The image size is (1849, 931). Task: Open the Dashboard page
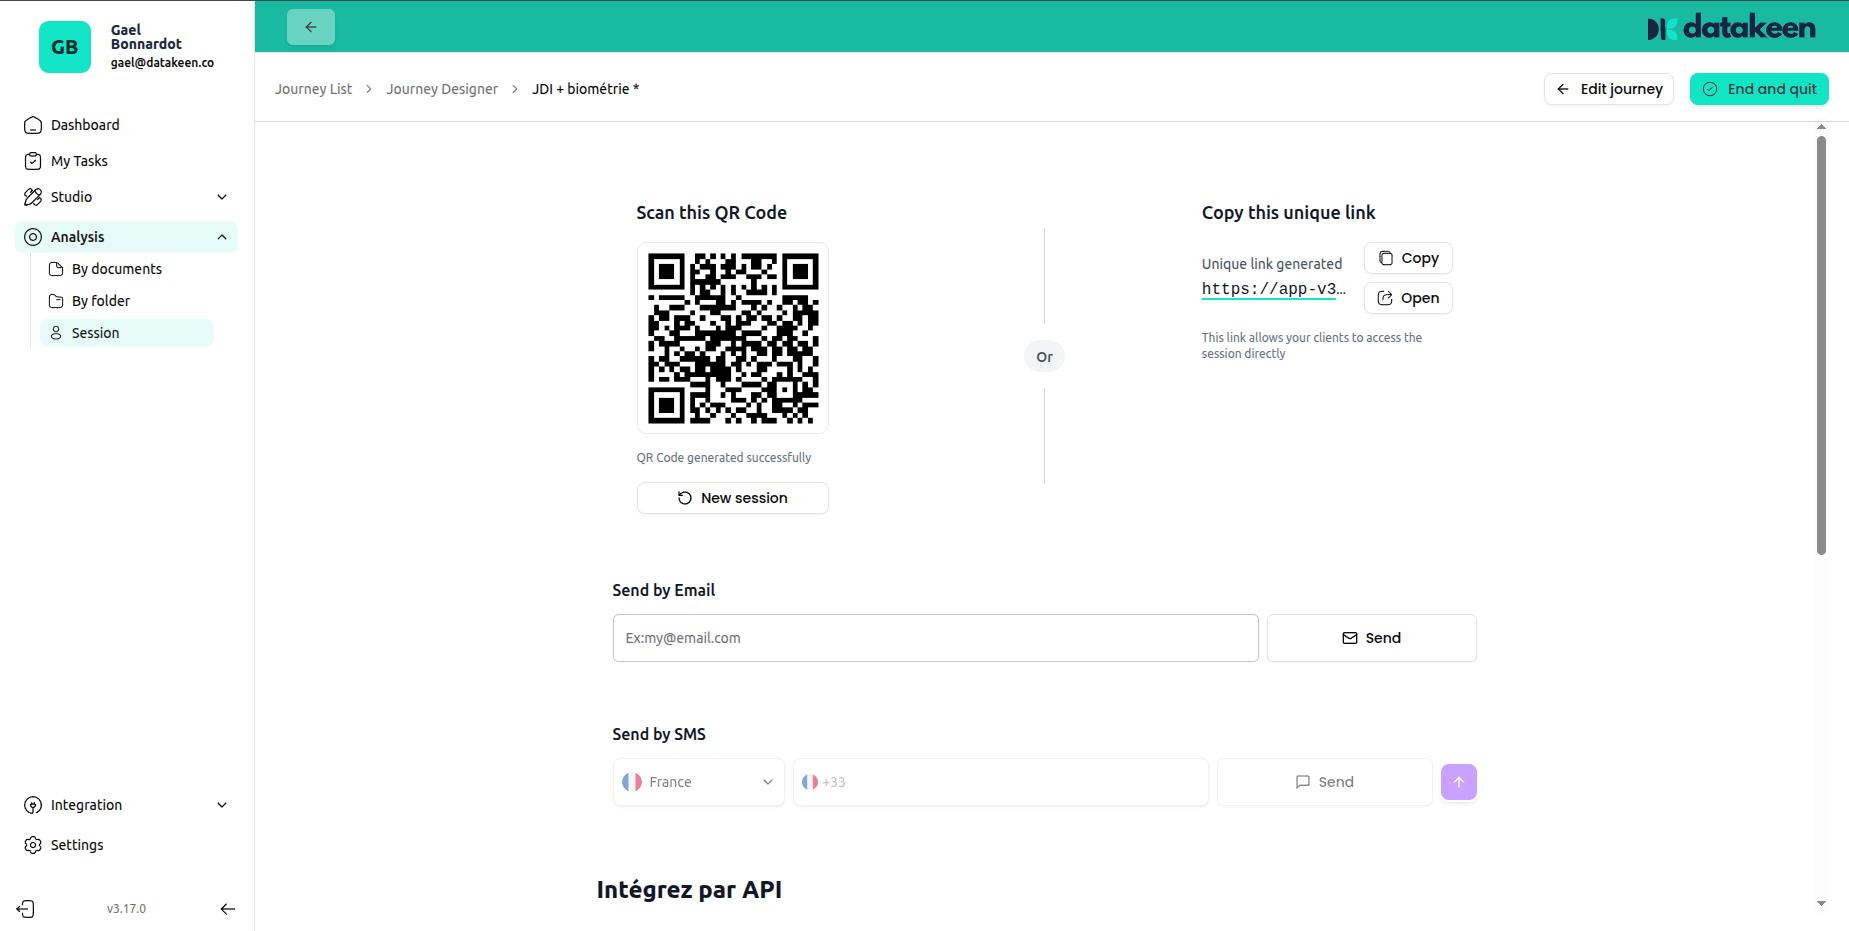point(127,125)
